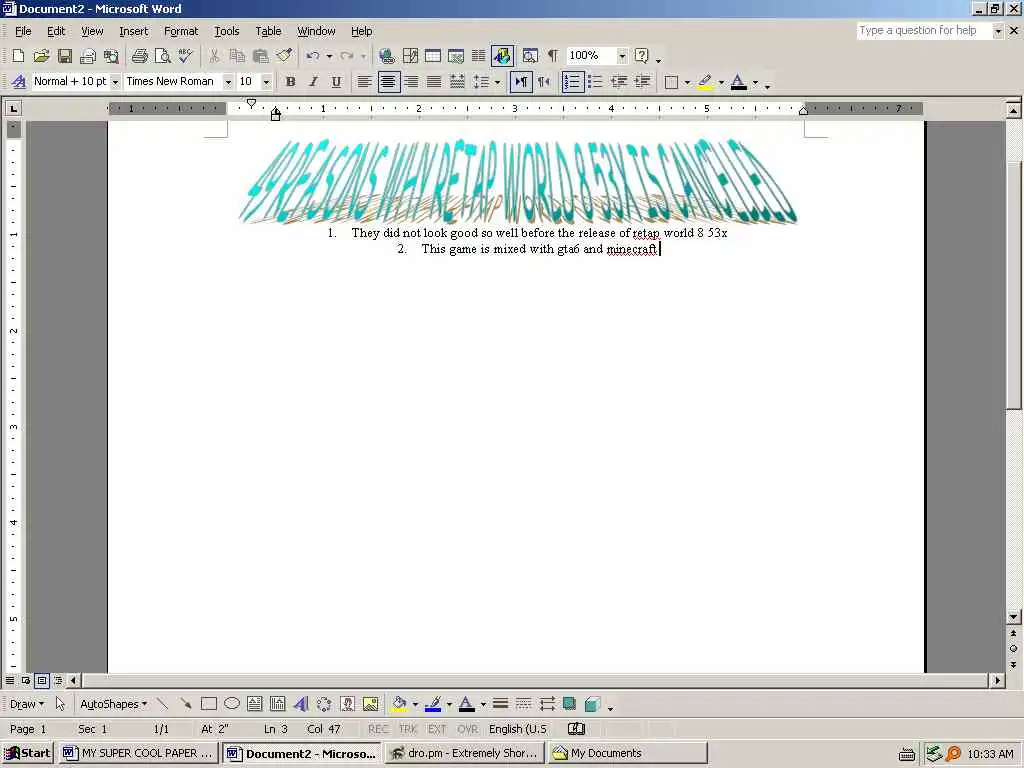Click Document Map icon
Image resolution: width=1024 pixels, height=768 pixels.
[x=530, y=56]
